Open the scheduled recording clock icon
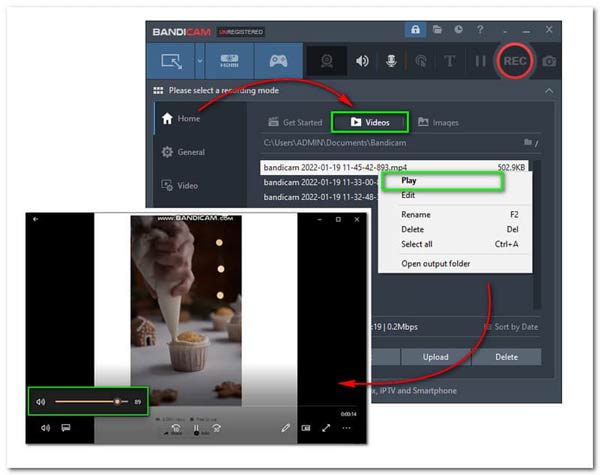The image size is (600, 475). tap(458, 29)
